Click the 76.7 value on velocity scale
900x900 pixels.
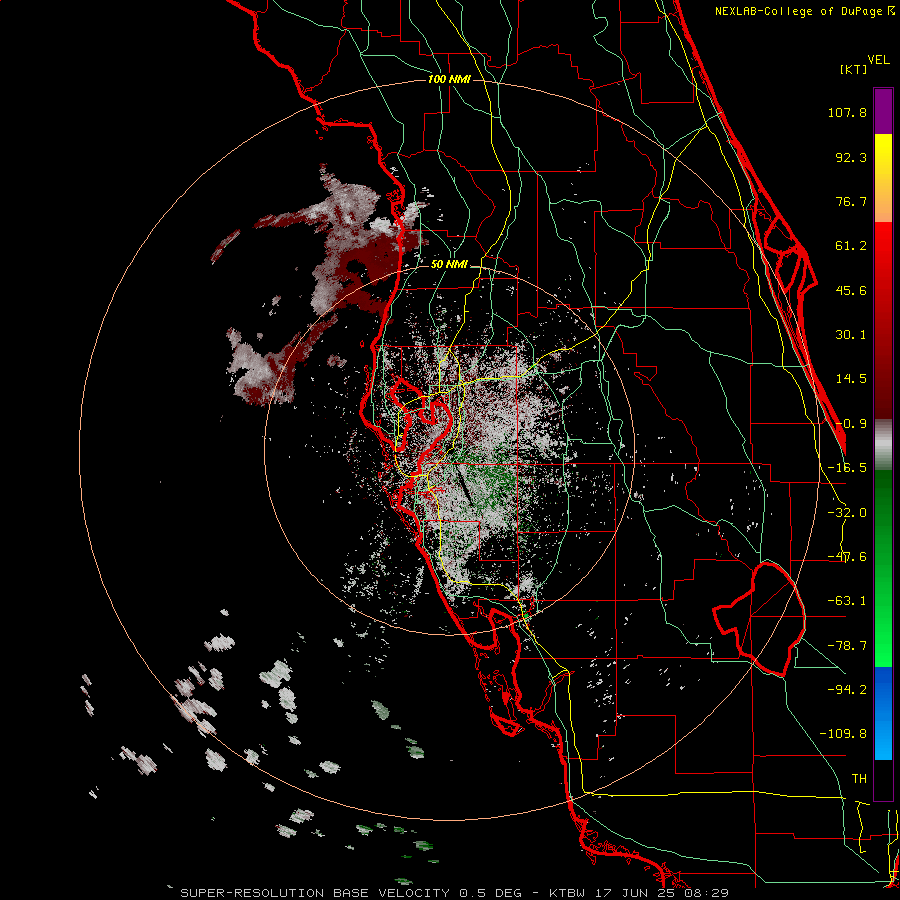(x=851, y=201)
